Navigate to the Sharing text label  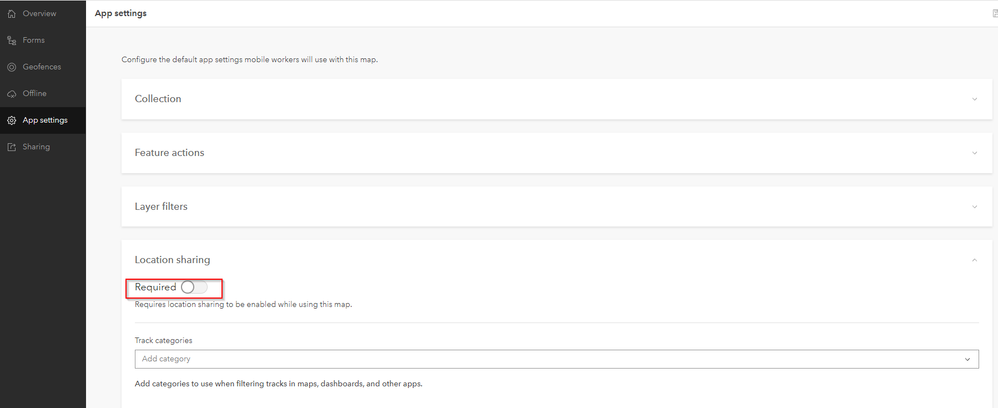point(36,147)
